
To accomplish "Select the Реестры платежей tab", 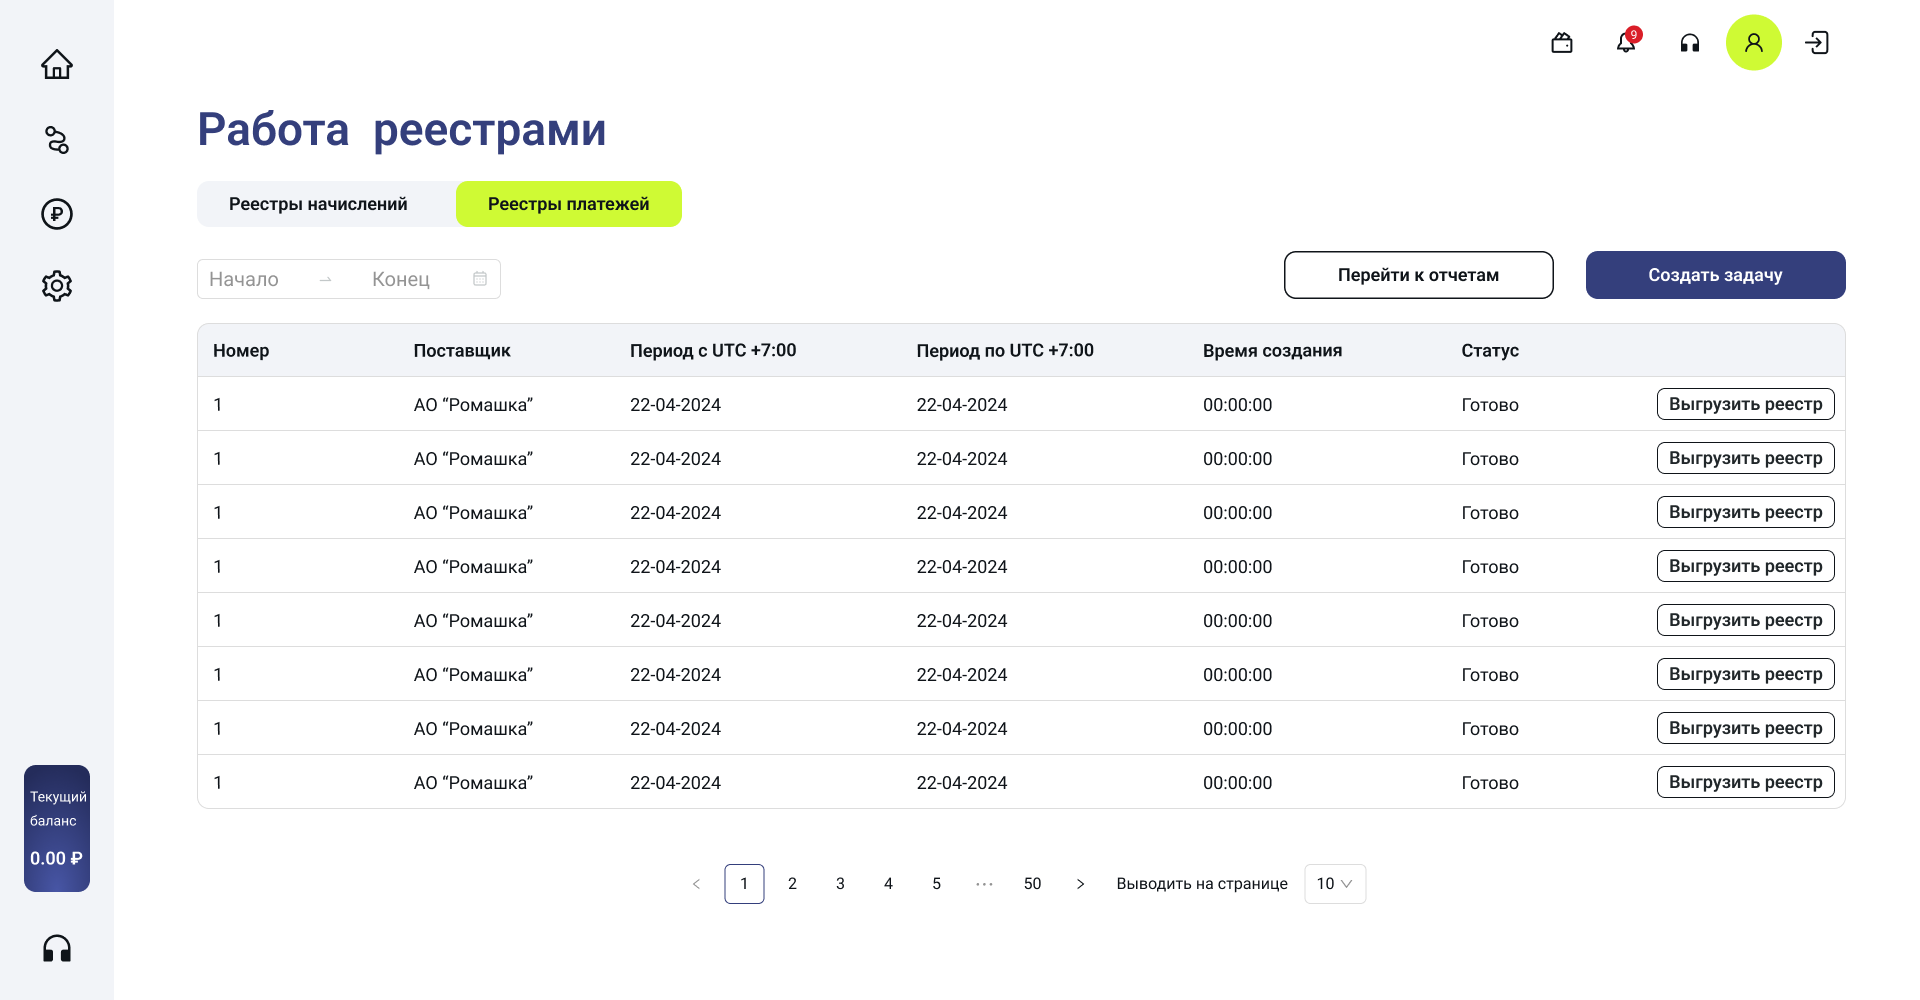I will coord(568,204).
